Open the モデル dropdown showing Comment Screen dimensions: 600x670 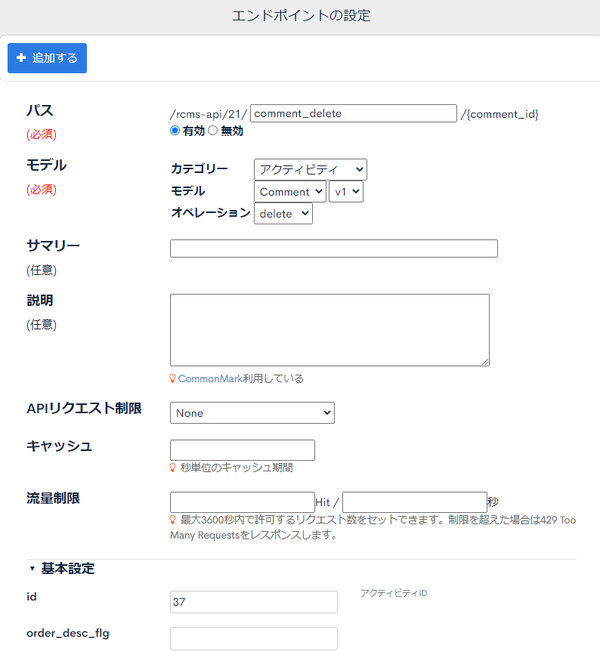[290, 191]
